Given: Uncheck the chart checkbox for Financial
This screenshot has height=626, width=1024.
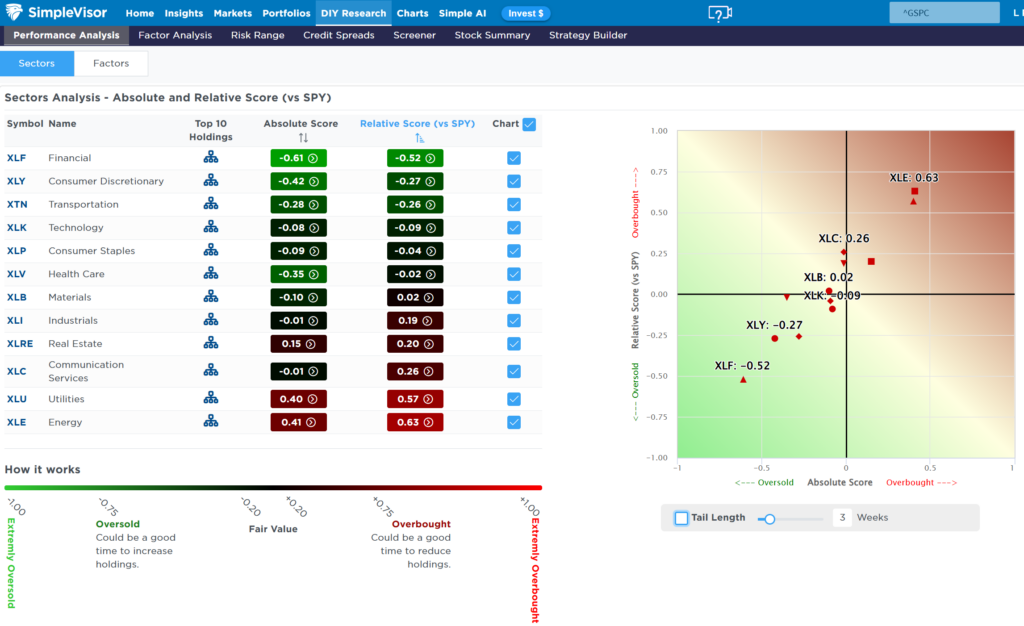Looking at the screenshot, I should click(x=514, y=158).
